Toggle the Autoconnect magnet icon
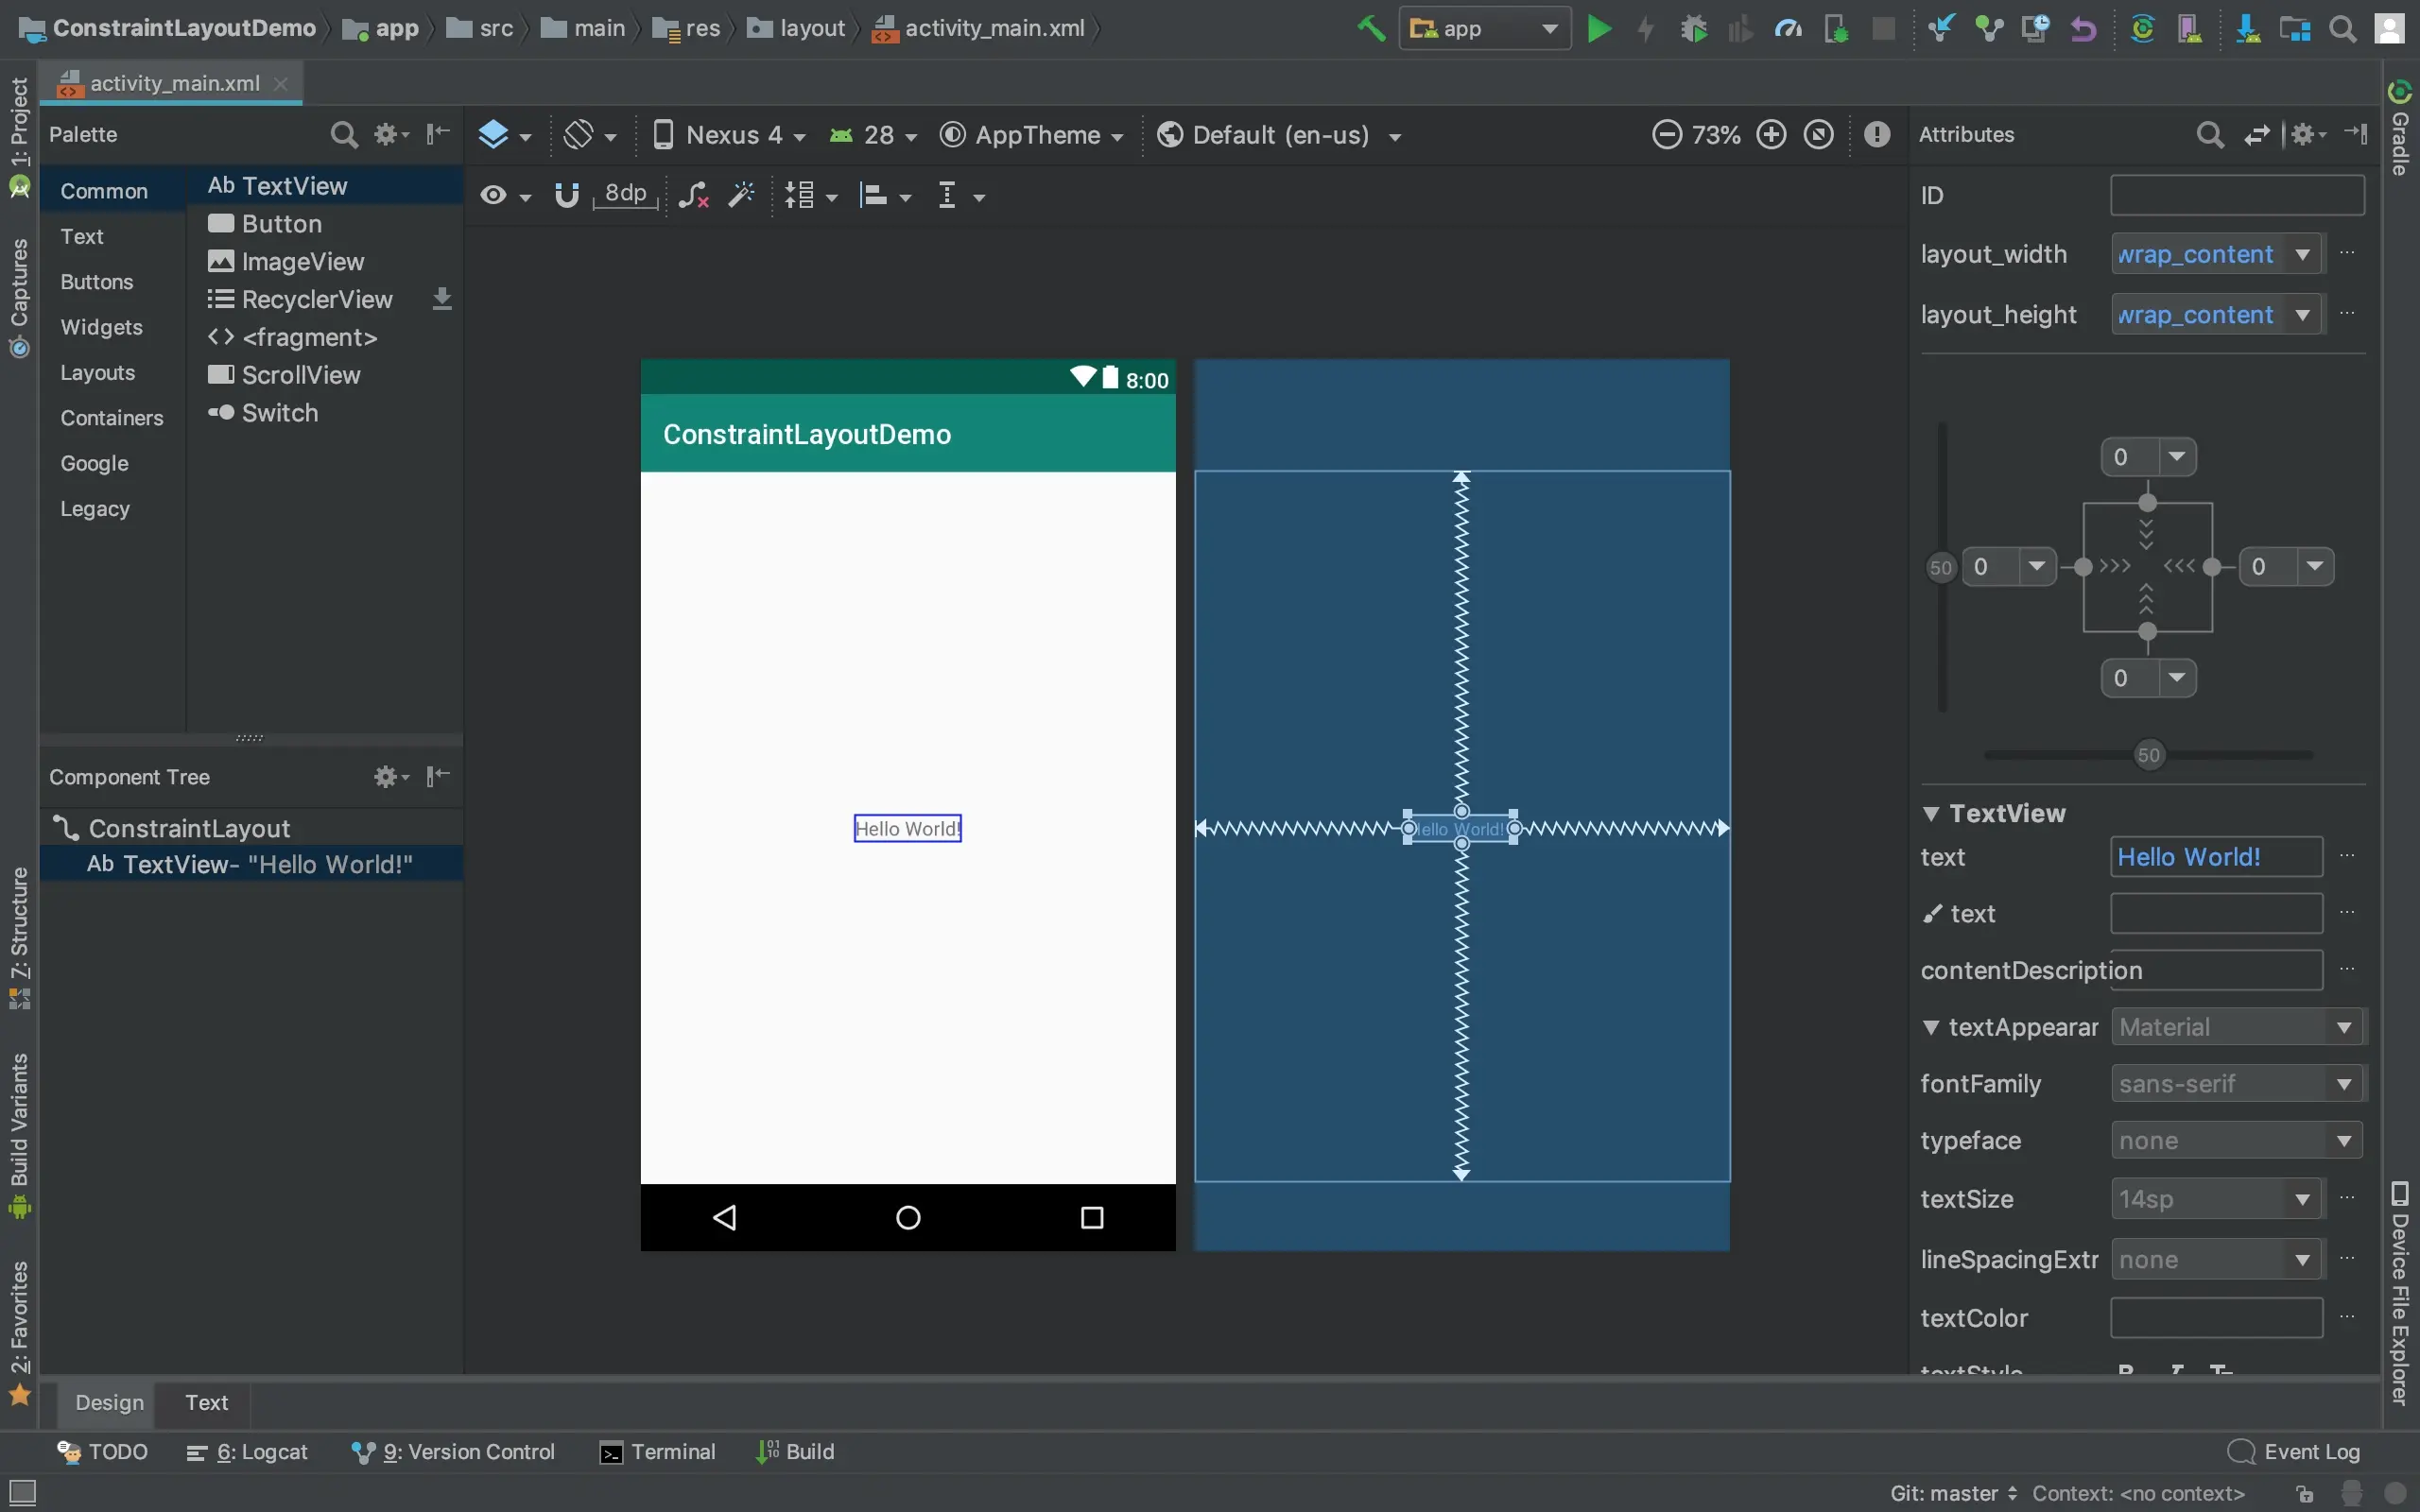2420x1512 pixels. [x=567, y=195]
